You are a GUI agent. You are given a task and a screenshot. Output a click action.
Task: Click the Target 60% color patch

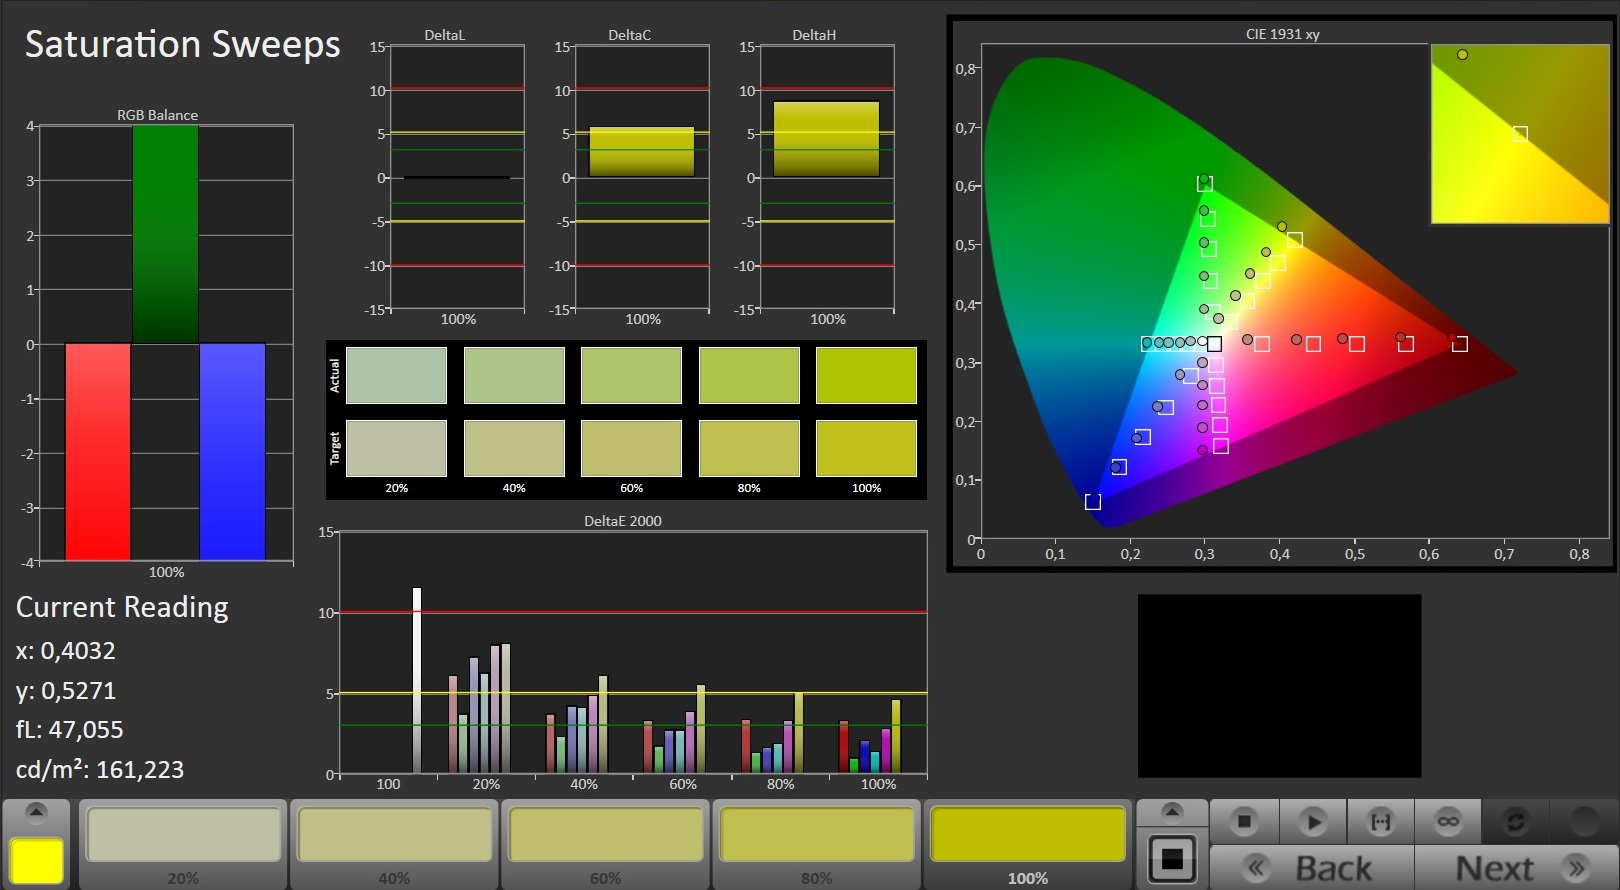coord(631,448)
